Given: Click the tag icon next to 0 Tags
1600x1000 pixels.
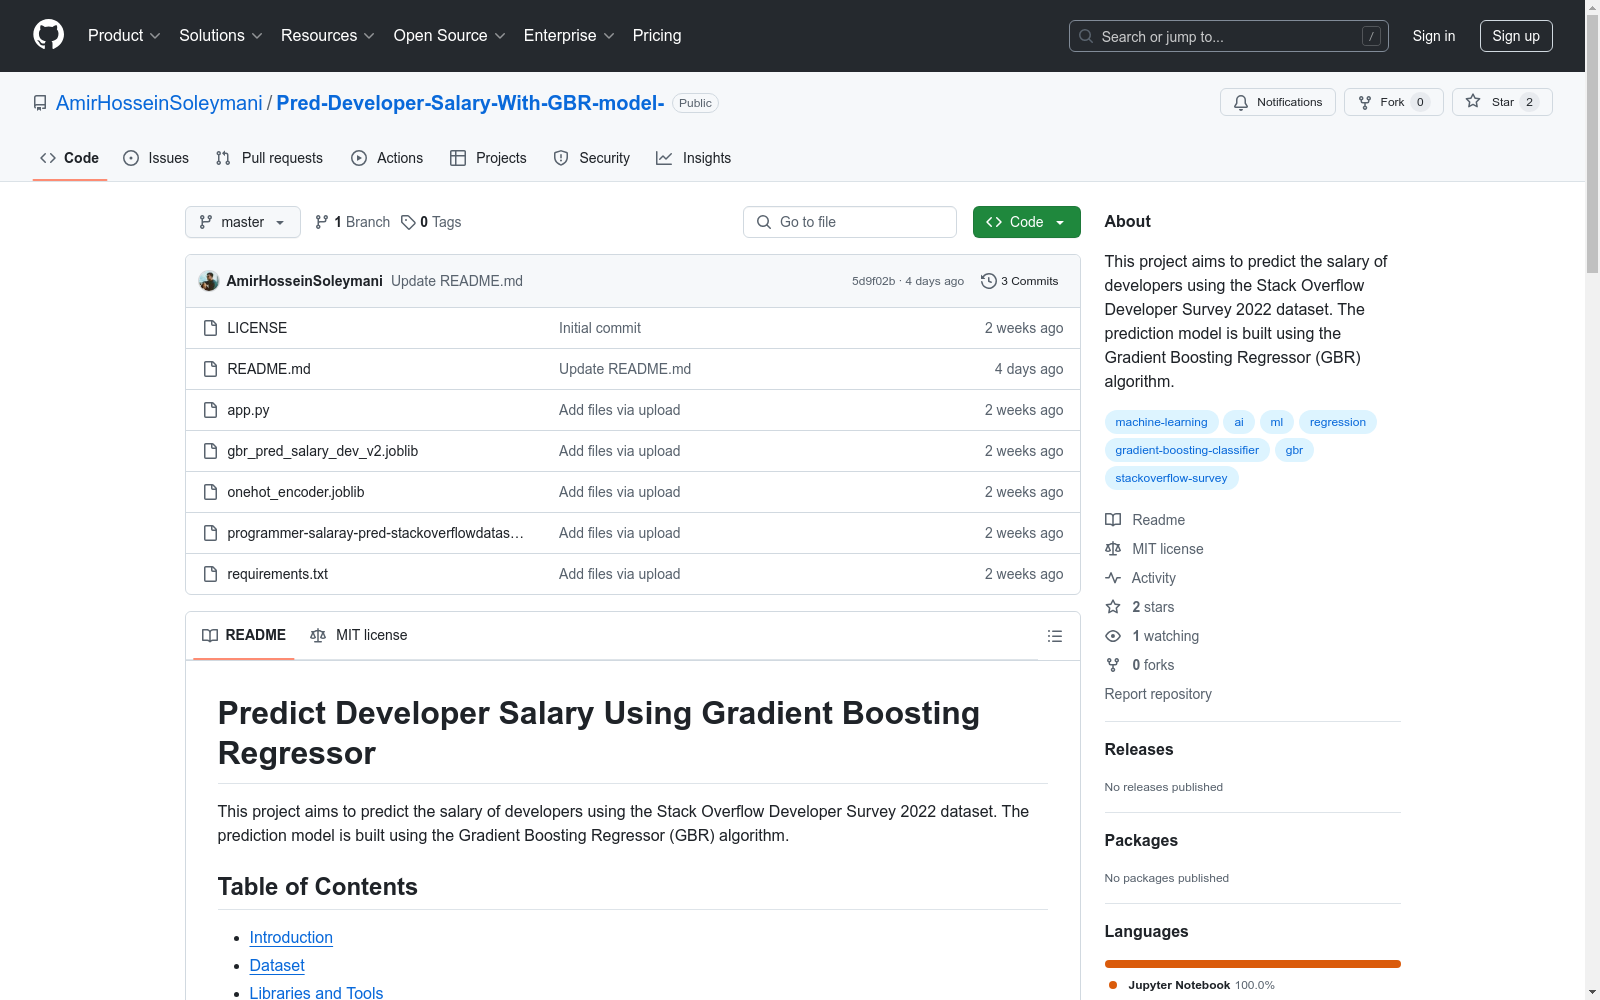Looking at the screenshot, I should 408,222.
